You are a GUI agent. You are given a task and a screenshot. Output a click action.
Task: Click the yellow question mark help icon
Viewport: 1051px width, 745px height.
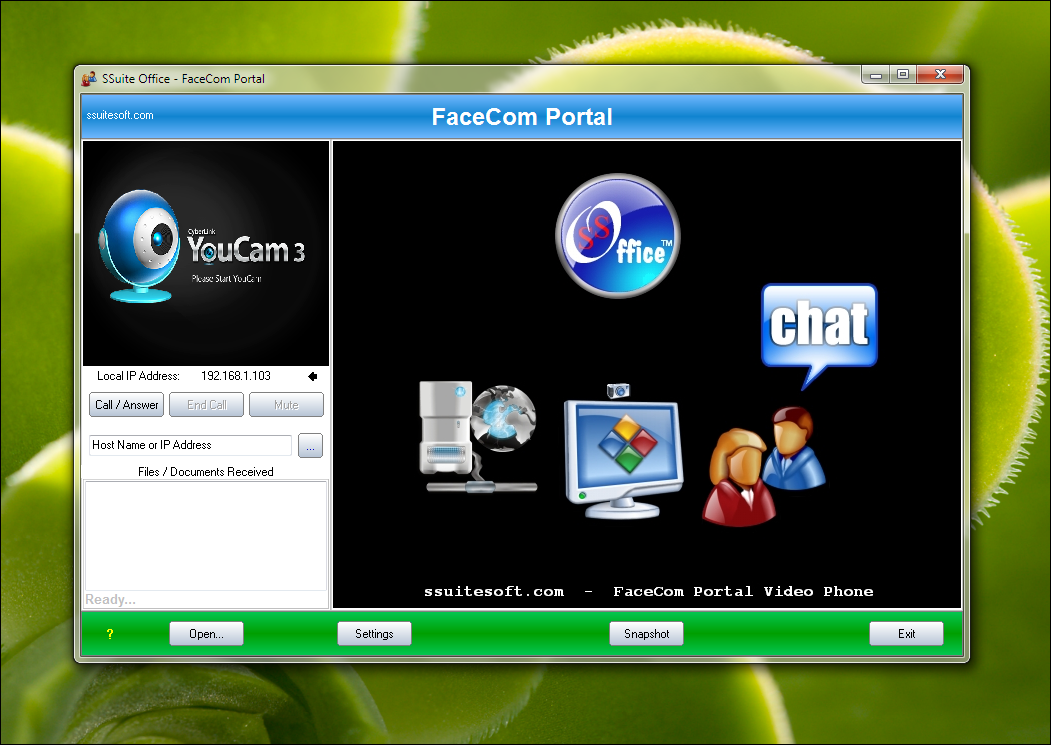[110, 634]
